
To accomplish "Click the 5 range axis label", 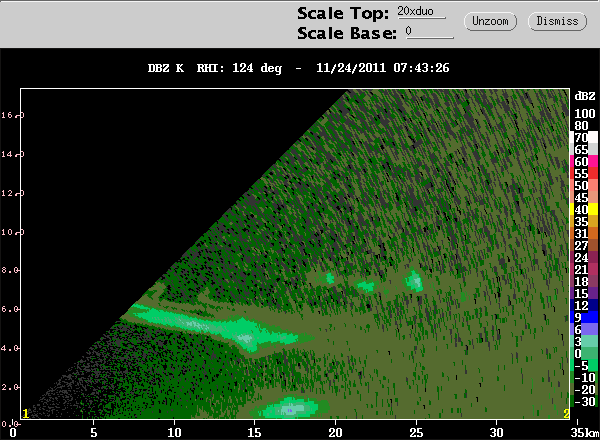I will click(x=93, y=433).
